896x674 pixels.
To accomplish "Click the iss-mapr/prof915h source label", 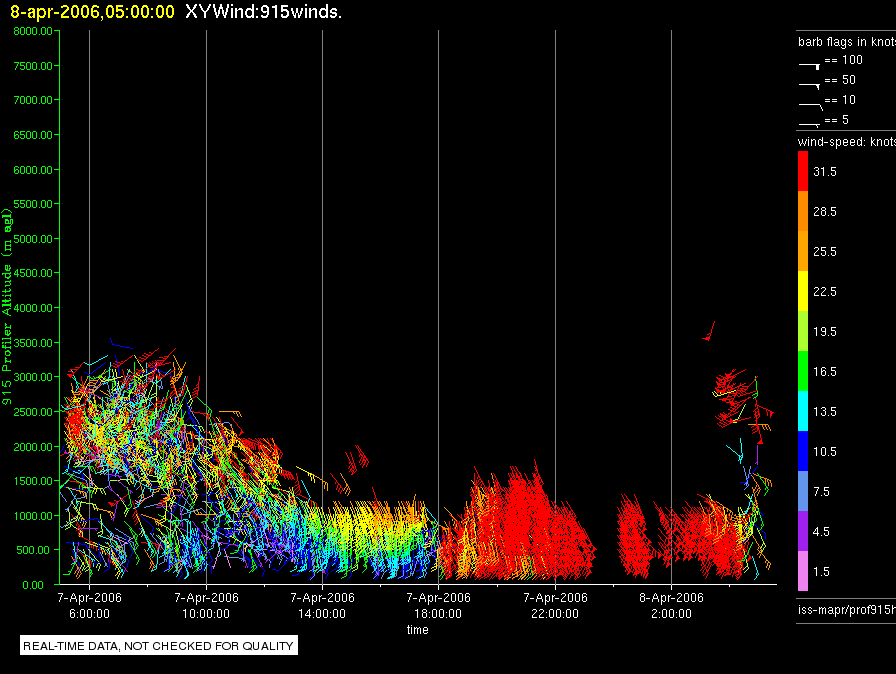I will [847, 609].
